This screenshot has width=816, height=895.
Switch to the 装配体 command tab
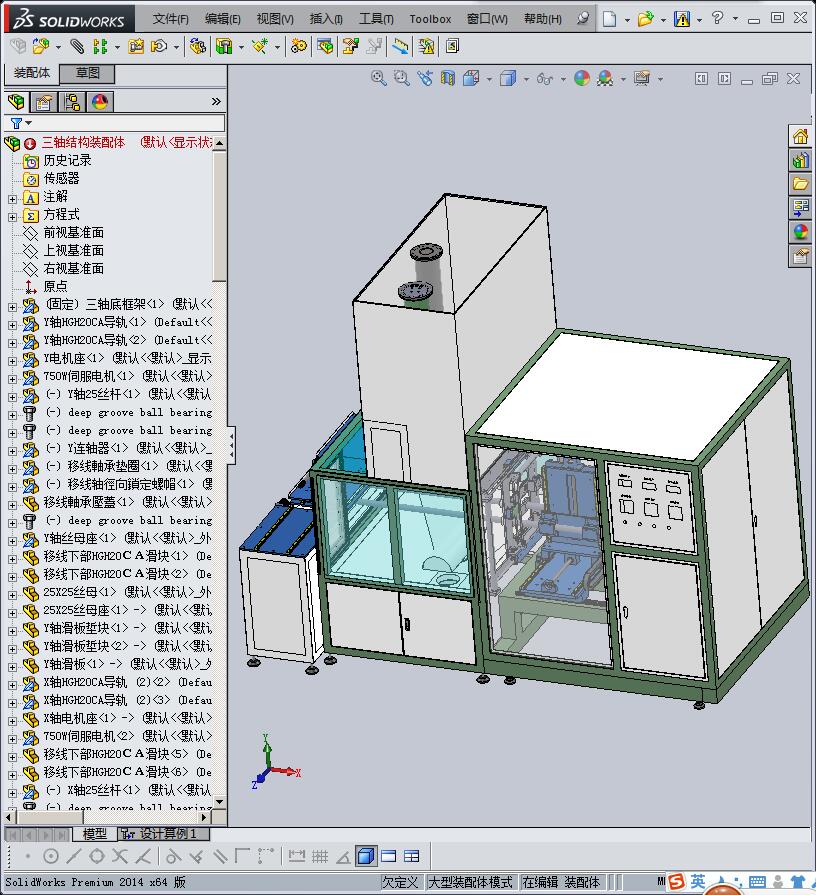pos(32,73)
